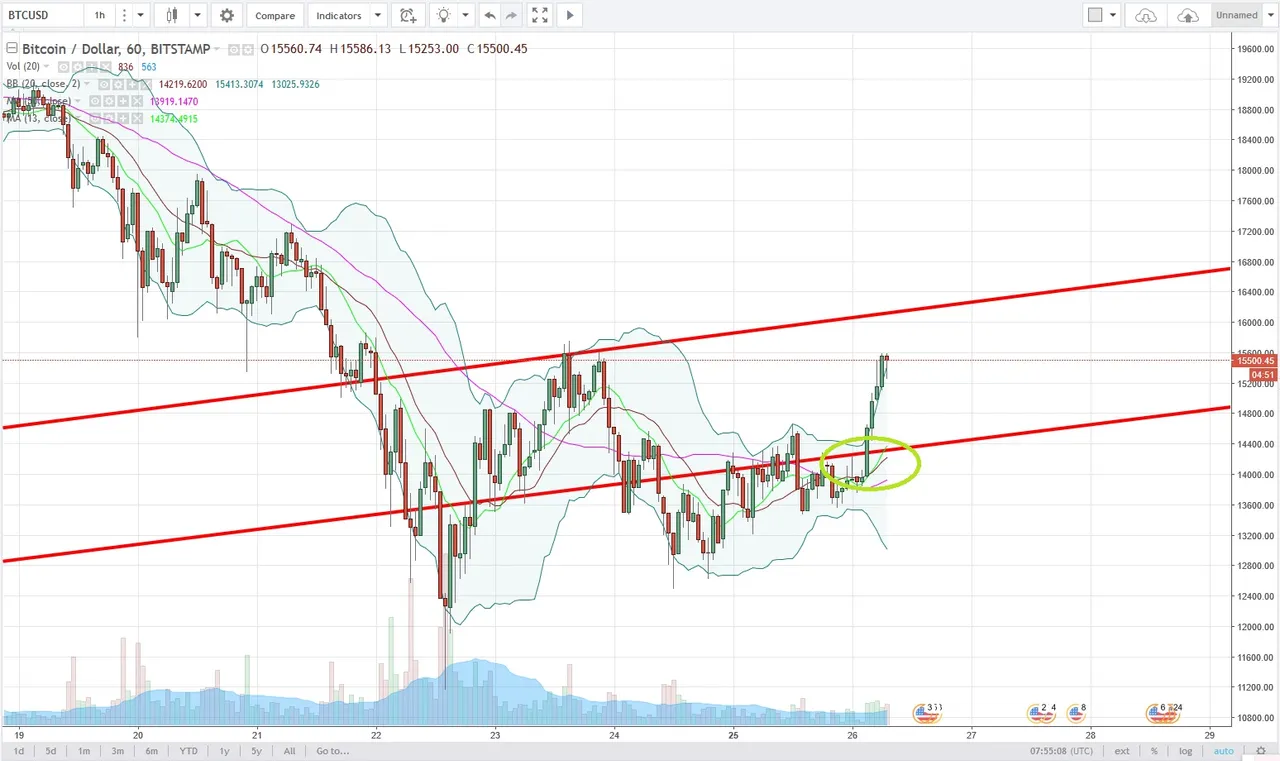
Task: Remove the Vol (20) indicator
Action: click(105, 67)
